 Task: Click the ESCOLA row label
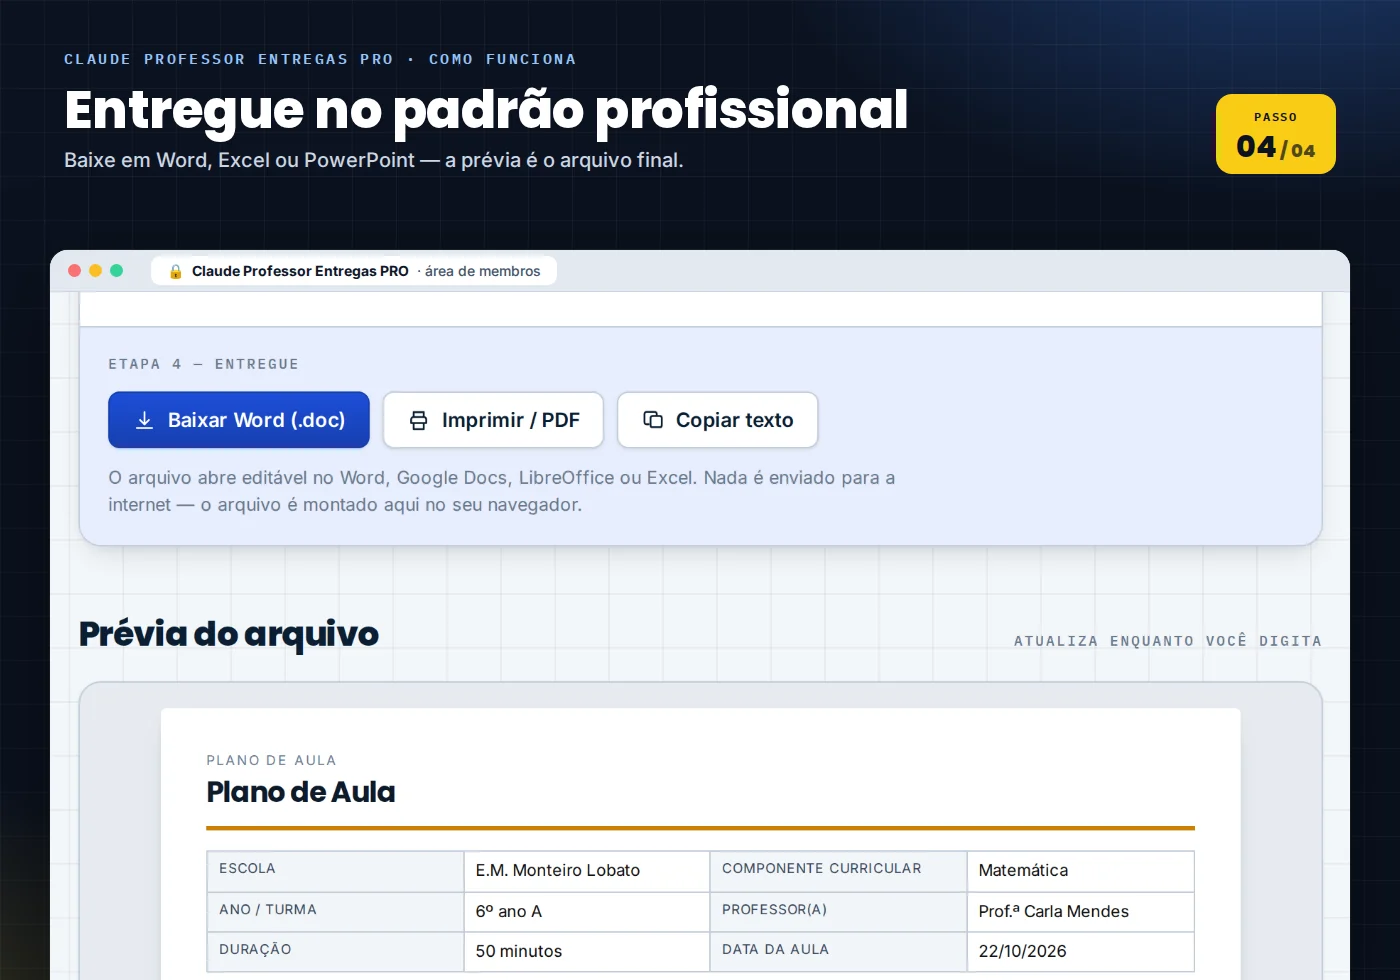click(x=335, y=870)
